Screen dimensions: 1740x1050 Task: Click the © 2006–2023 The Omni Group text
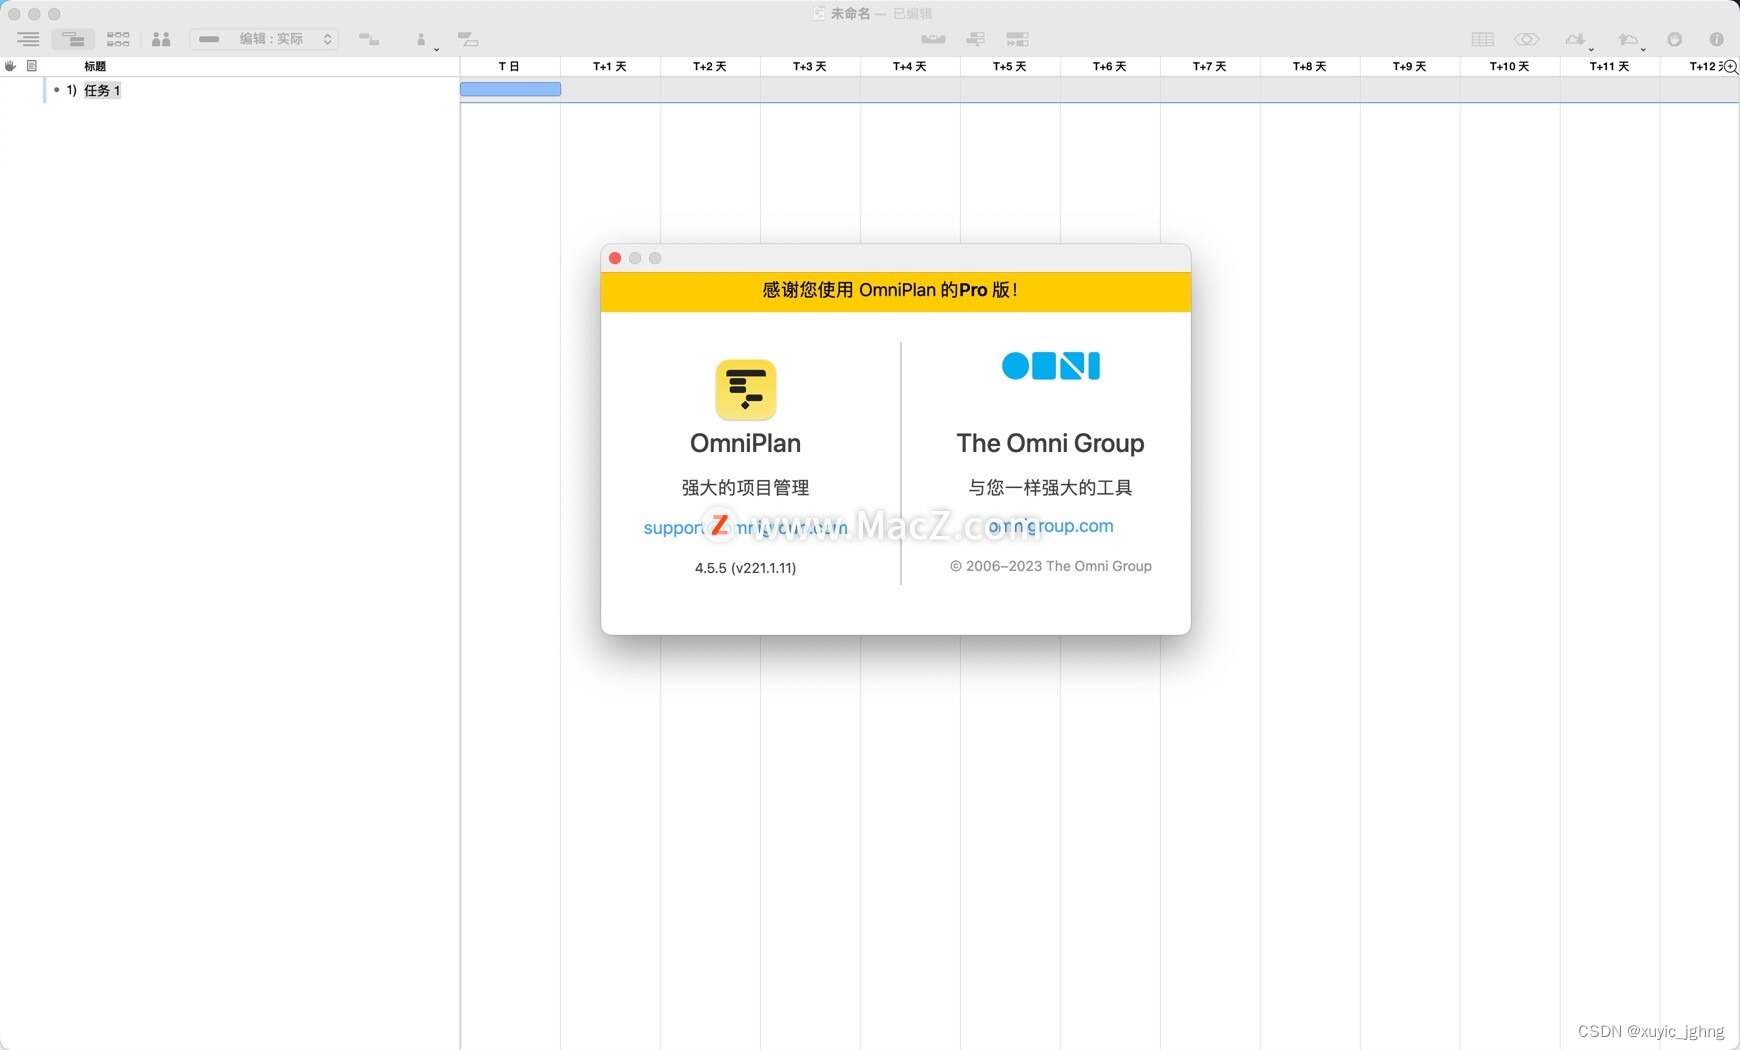(x=1051, y=566)
